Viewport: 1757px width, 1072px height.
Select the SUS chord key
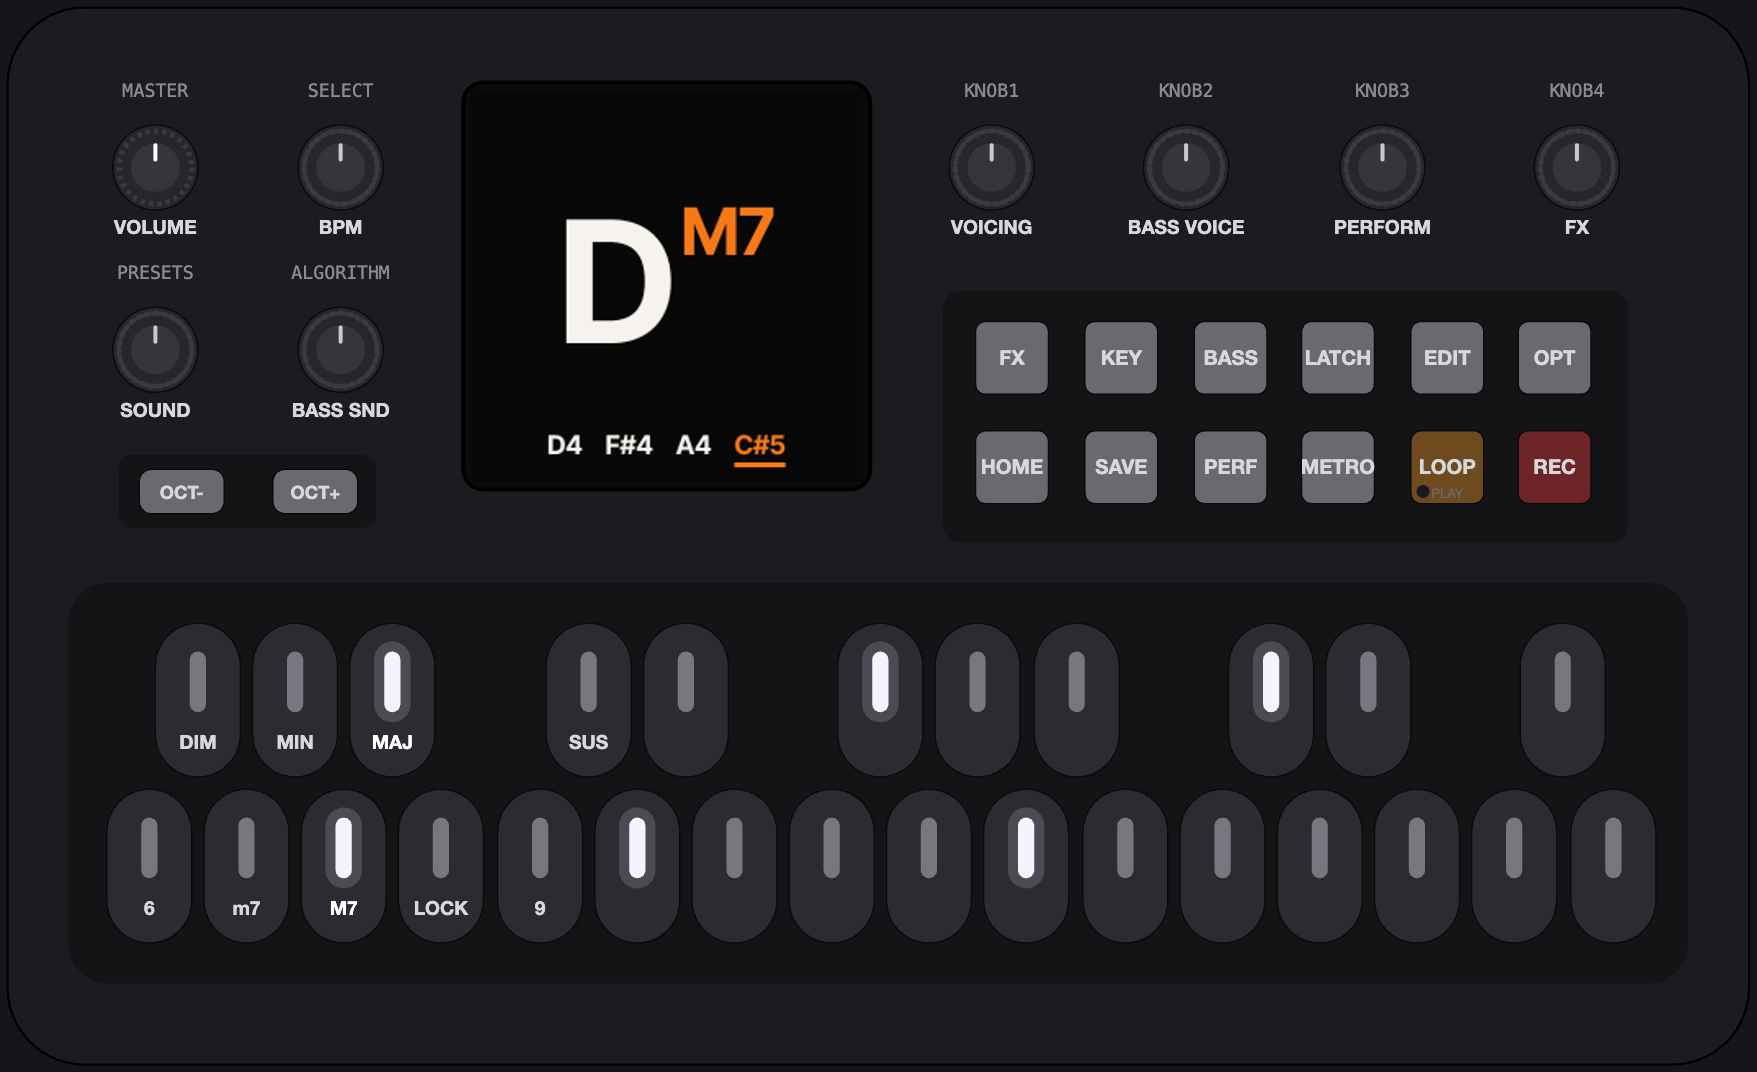pyautogui.click(x=588, y=700)
